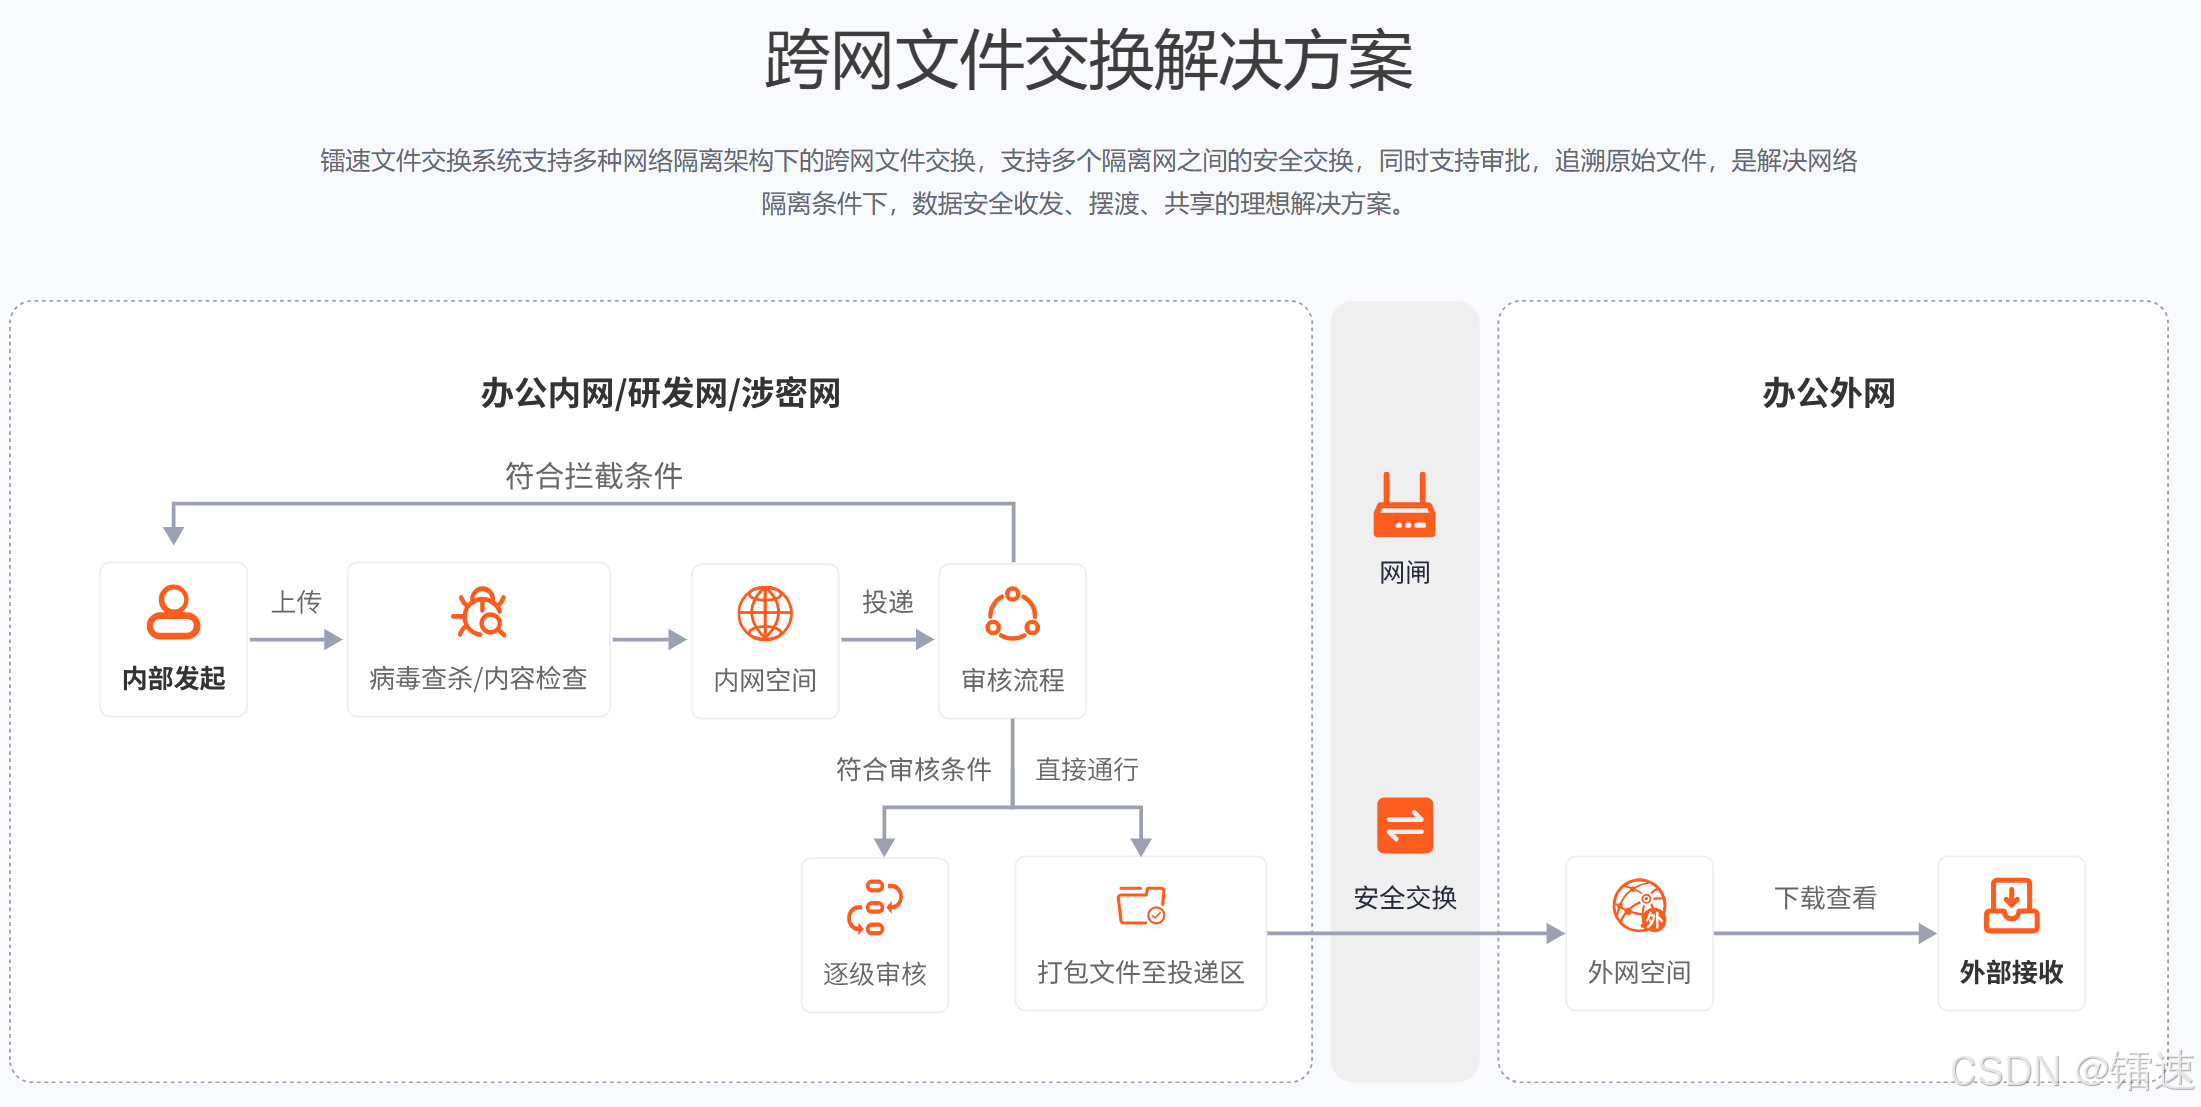
Task: Click the 内部发起 user icon
Action: click(173, 612)
